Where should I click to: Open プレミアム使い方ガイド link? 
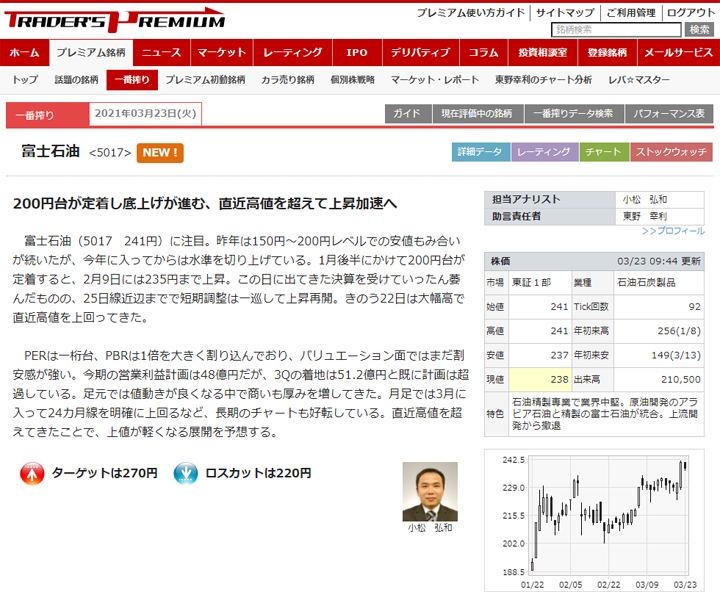pos(471,13)
